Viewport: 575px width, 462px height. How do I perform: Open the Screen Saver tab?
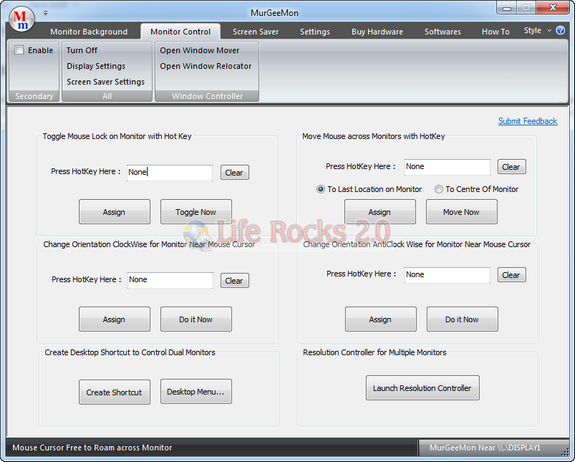coord(256,32)
